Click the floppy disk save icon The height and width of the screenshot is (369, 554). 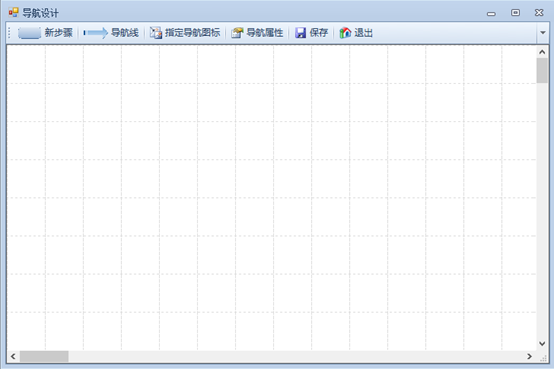click(x=300, y=33)
